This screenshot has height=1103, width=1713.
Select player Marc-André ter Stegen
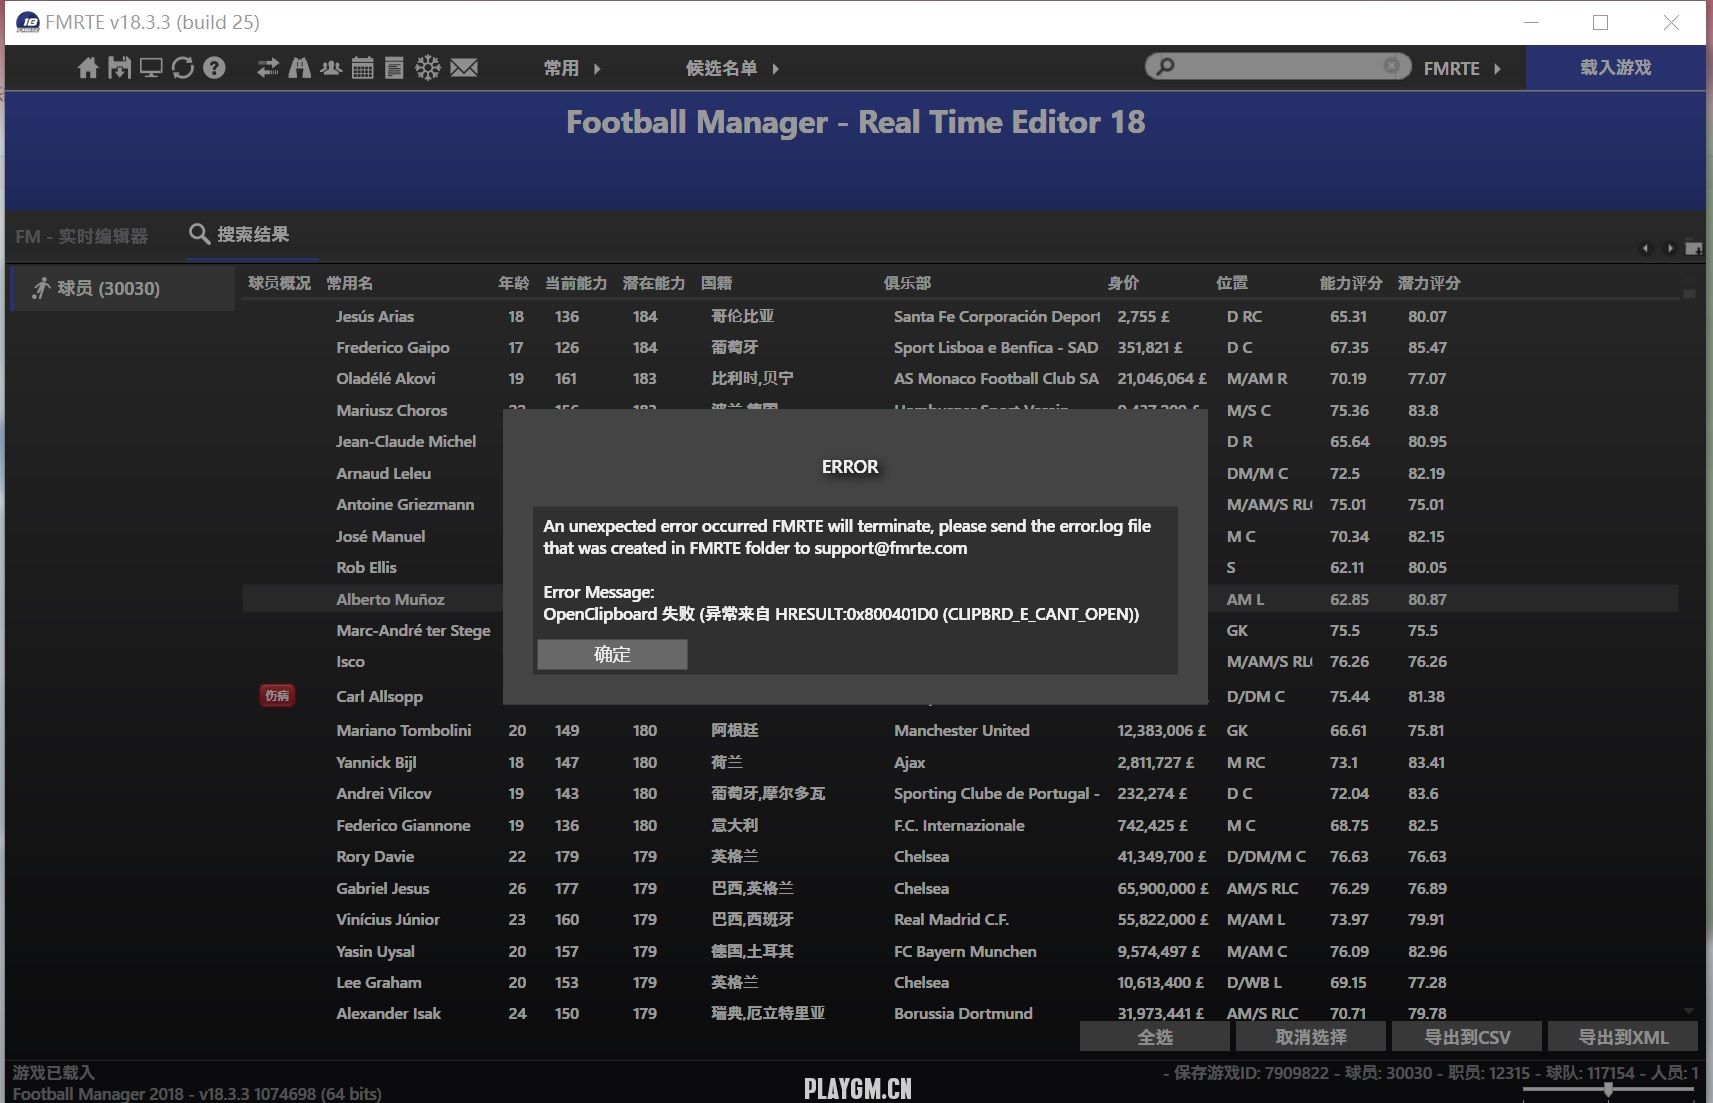pyautogui.click(x=413, y=630)
